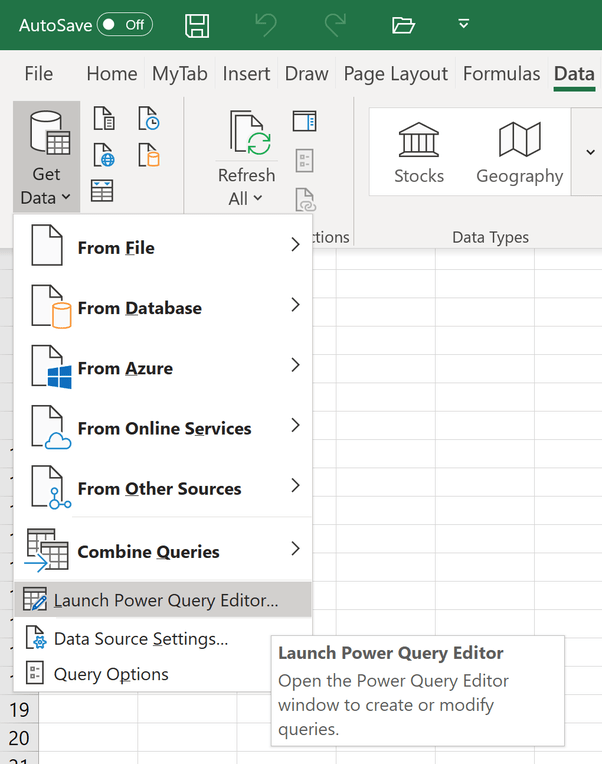
Task: Select the Stocks data type
Action: [419, 153]
